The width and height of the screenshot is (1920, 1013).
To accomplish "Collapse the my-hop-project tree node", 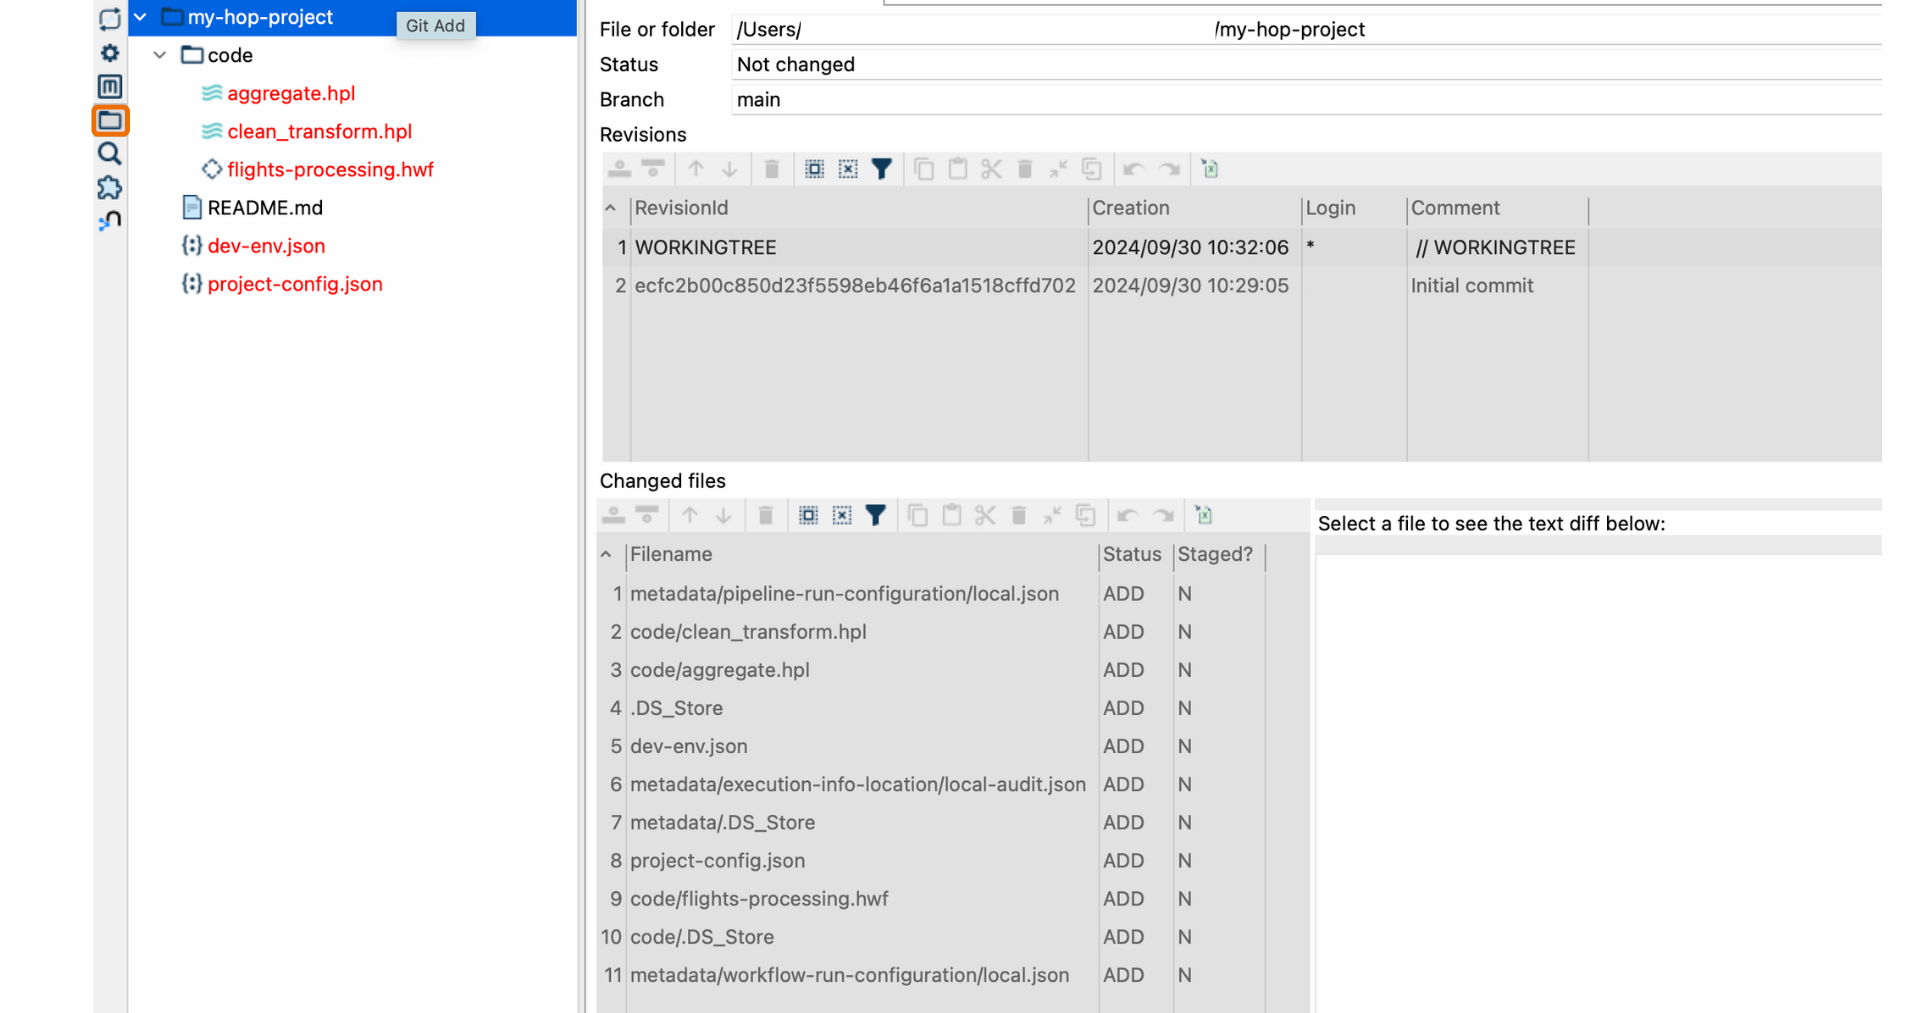I will click(x=139, y=17).
